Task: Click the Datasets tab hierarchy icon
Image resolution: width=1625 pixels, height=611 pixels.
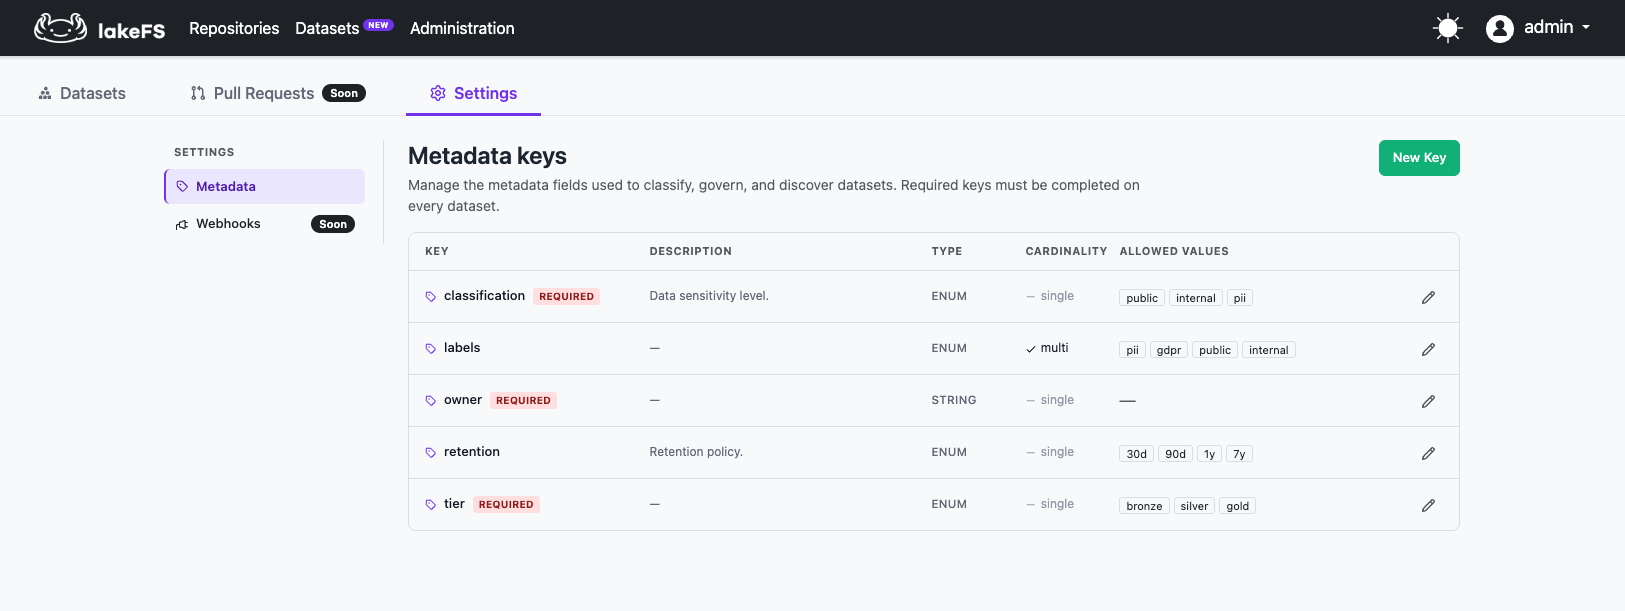Action: click(45, 93)
